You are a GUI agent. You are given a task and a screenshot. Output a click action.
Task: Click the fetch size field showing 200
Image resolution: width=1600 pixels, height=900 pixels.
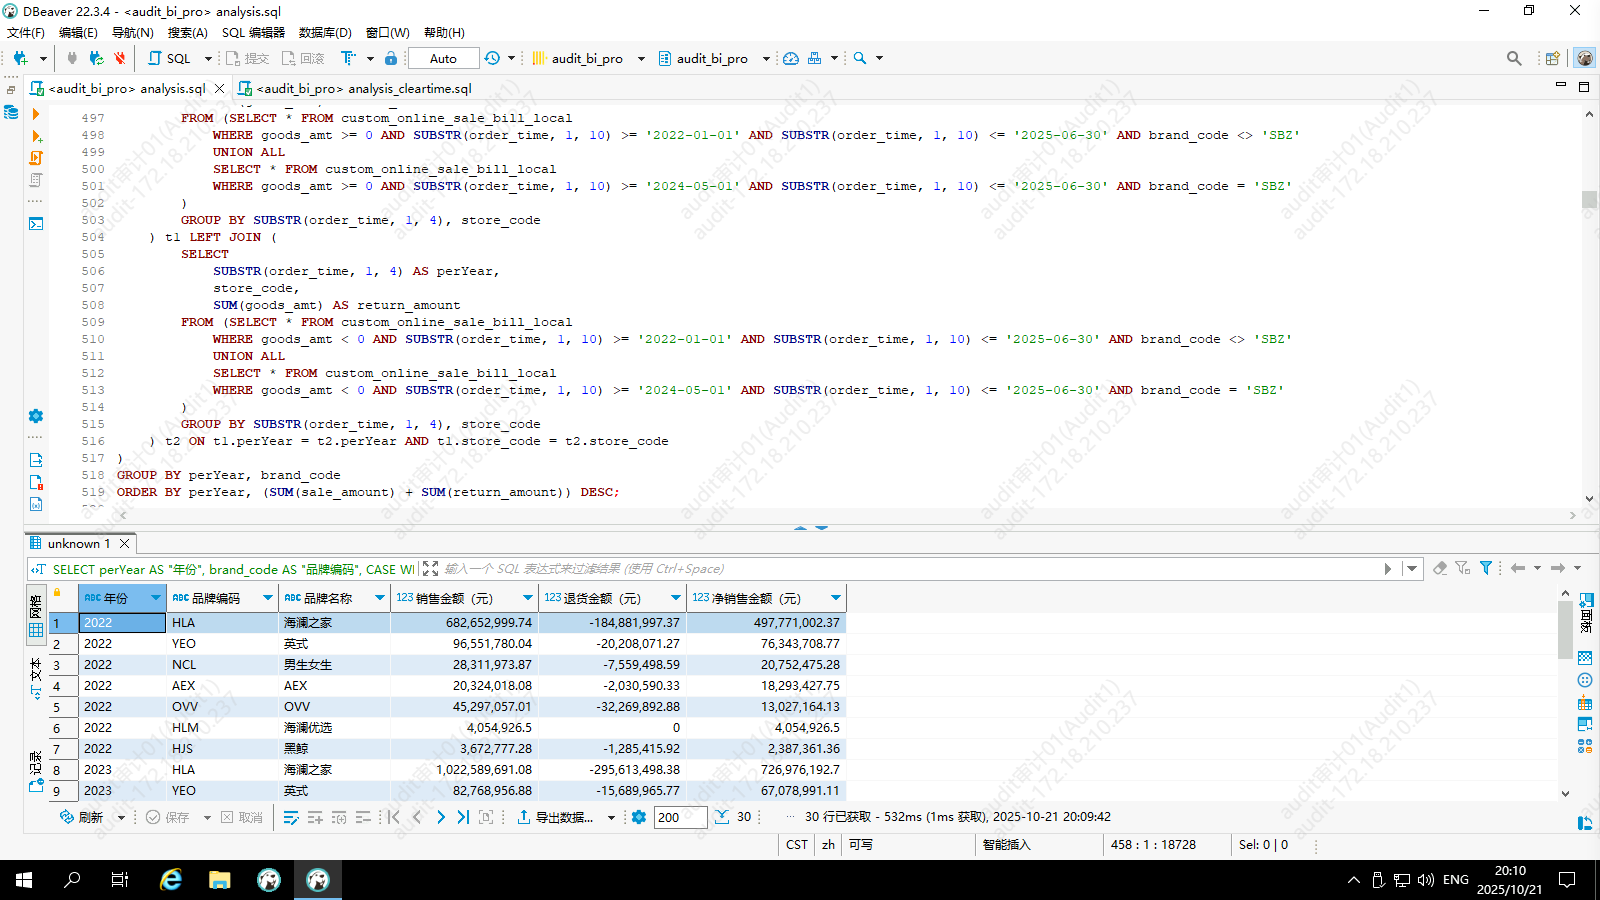pyautogui.click(x=680, y=817)
